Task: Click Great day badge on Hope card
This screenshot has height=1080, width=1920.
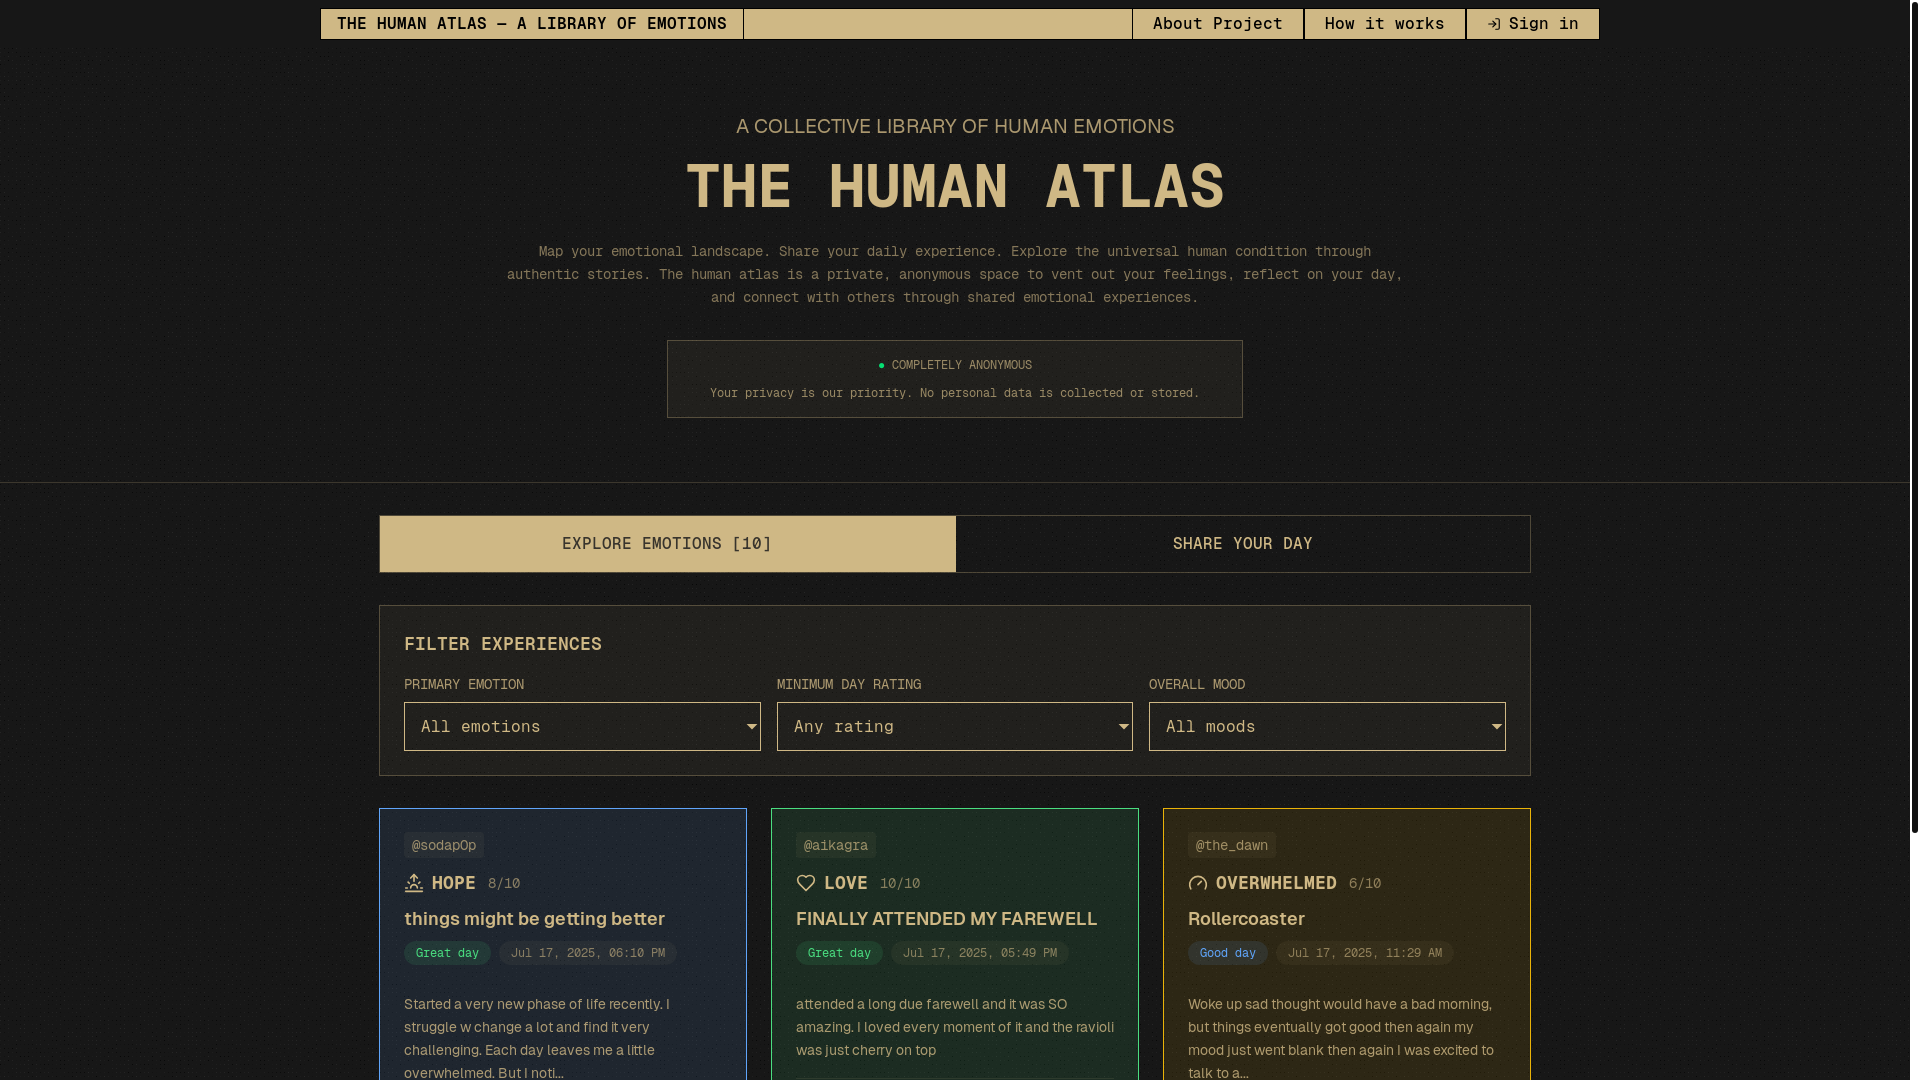Action: point(447,953)
